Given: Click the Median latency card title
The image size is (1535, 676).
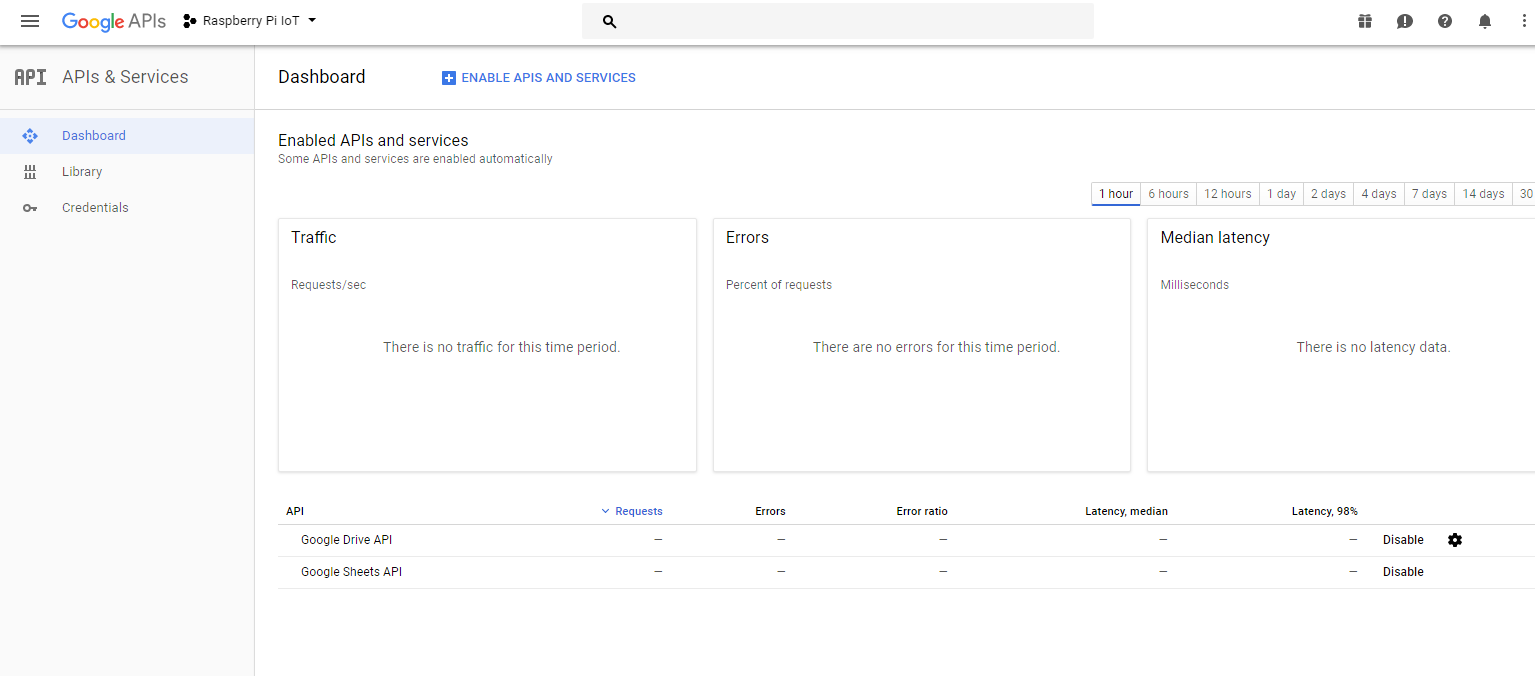Looking at the screenshot, I should (x=1215, y=238).
